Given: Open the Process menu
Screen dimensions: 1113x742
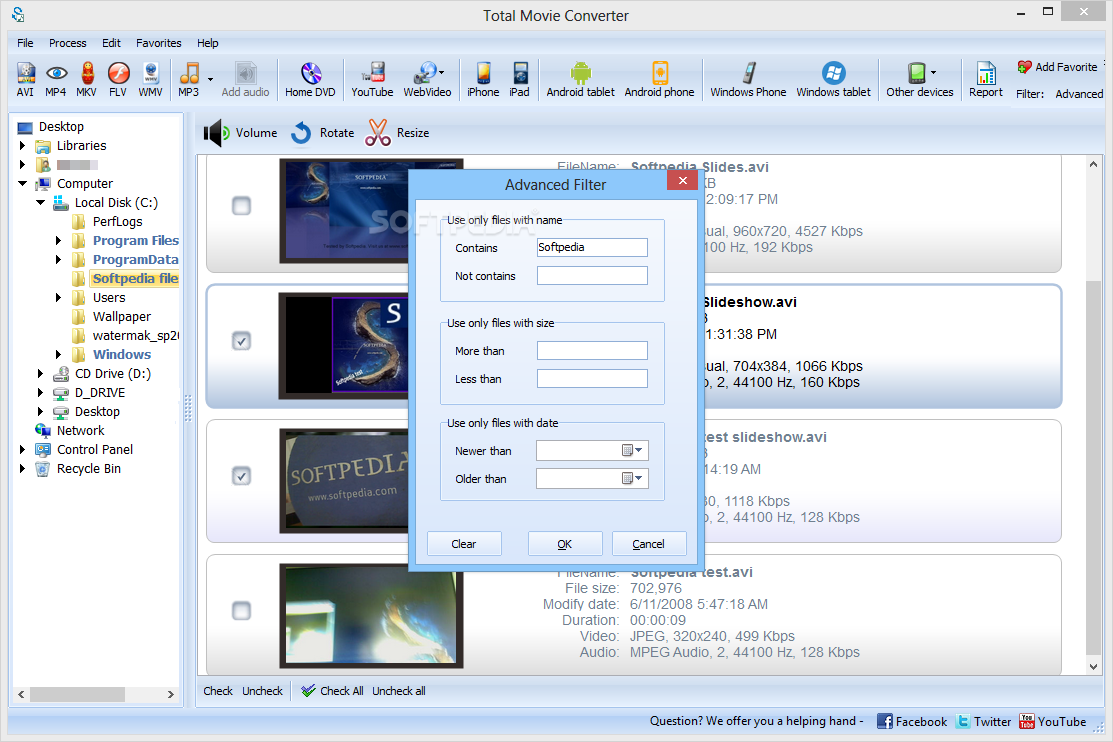Looking at the screenshot, I should (67, 43).
